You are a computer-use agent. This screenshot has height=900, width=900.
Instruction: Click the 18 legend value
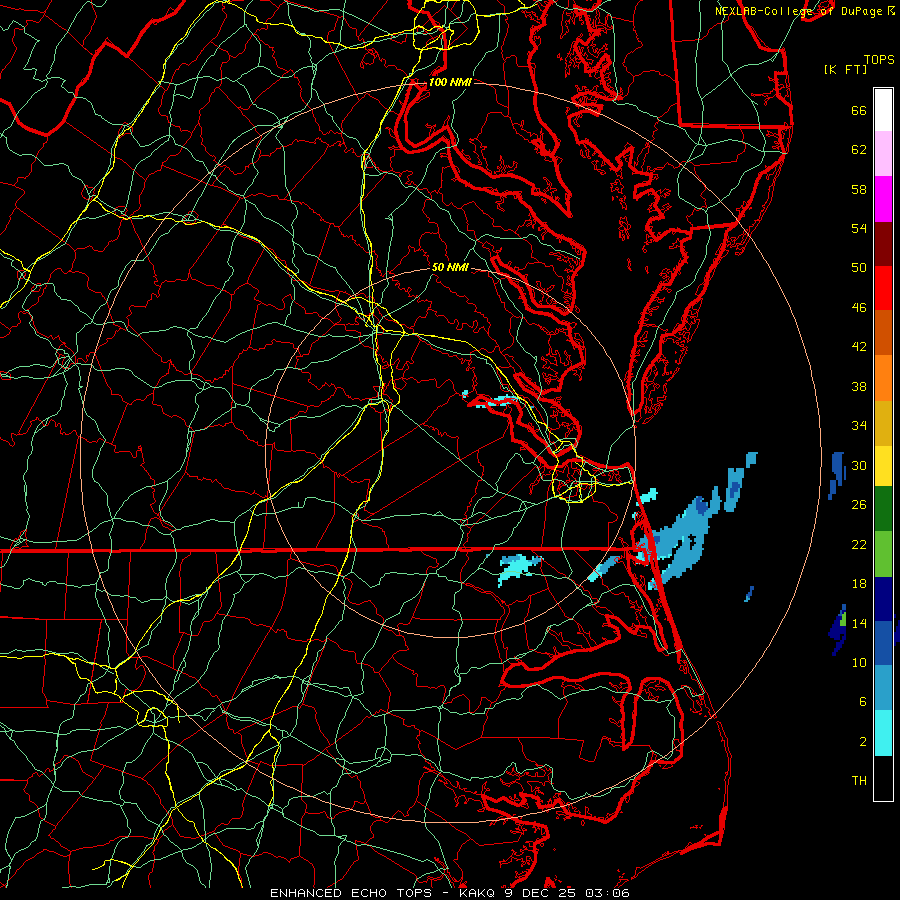point(859,584)
